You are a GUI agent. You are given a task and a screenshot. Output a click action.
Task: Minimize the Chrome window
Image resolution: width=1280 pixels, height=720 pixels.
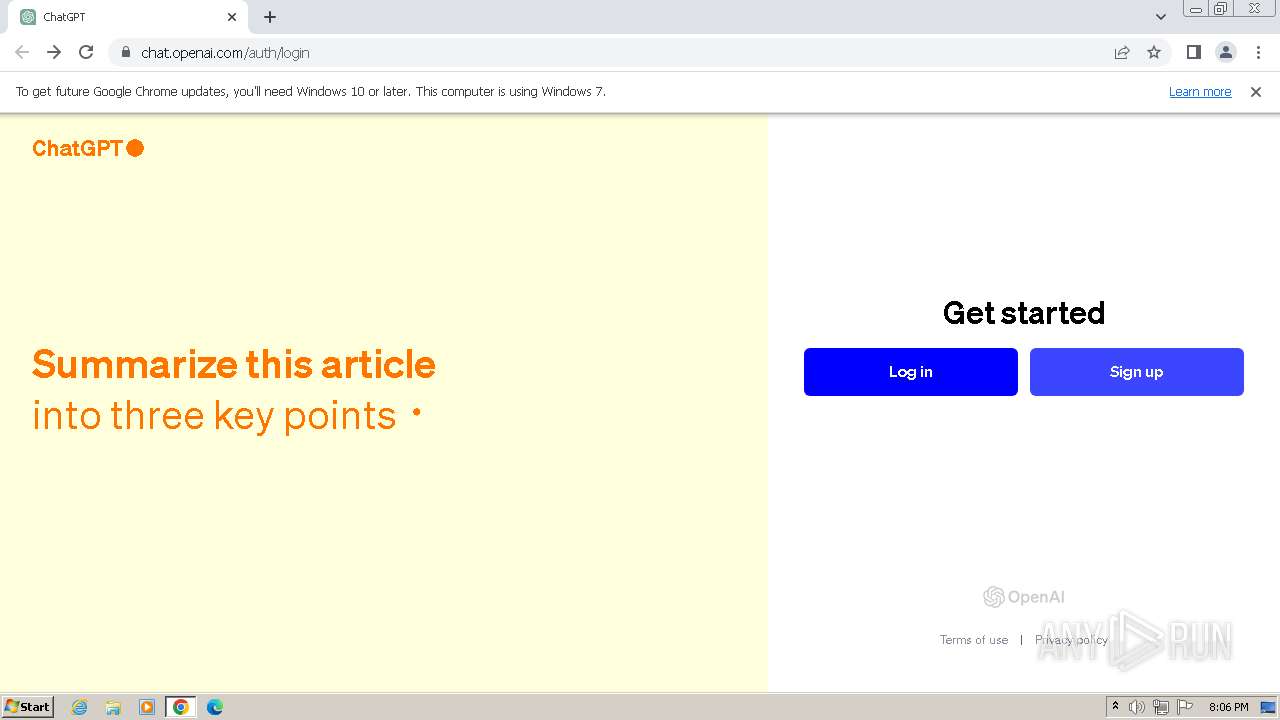1196,9
